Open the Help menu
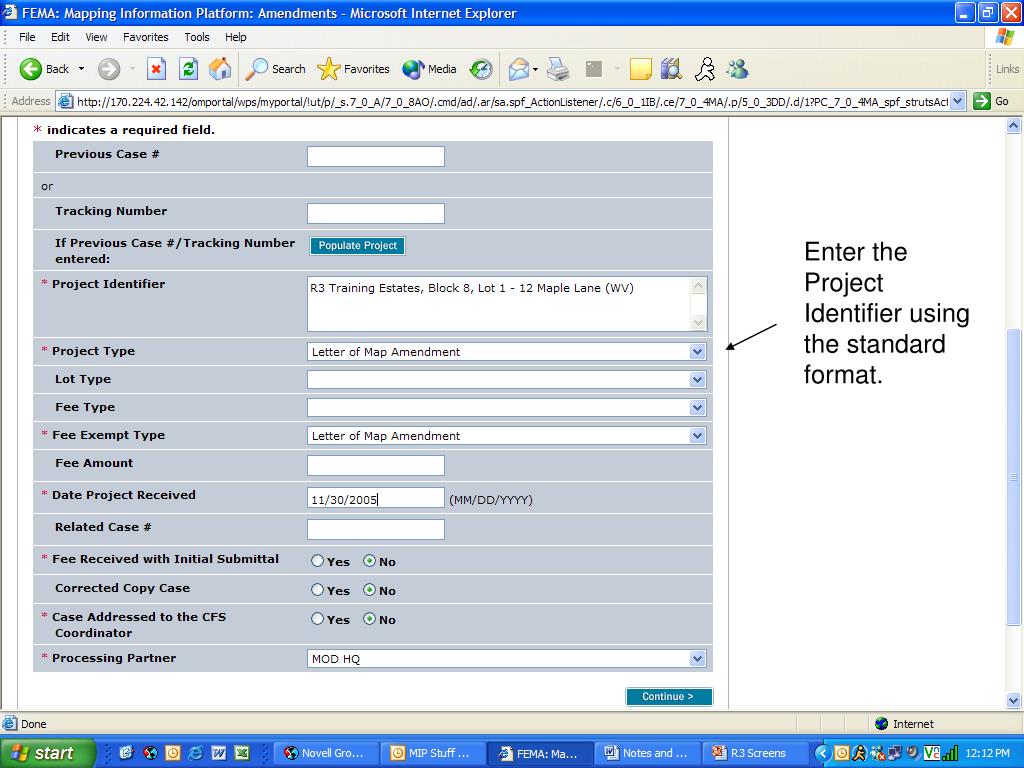Viewport: 1024px width, 768px height. (x=236, y=37)
